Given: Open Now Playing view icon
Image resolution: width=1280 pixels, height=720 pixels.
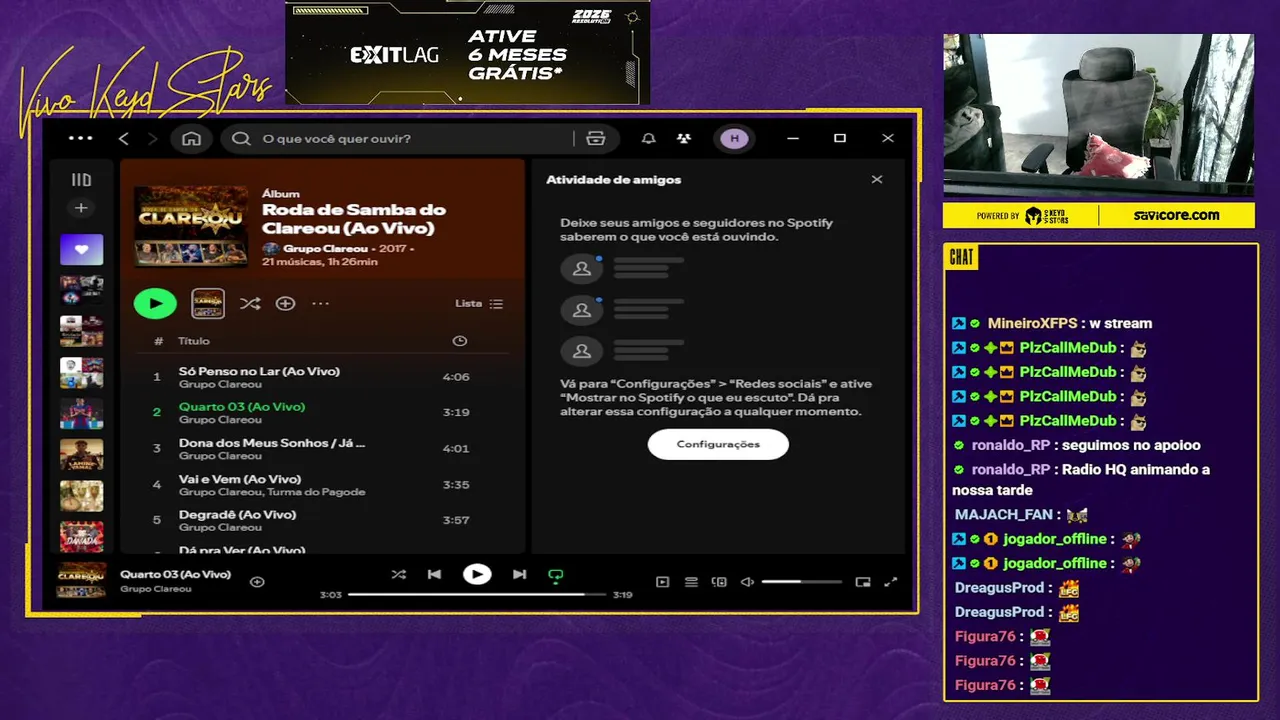Looking at the screenshot, I should pos(662,582).
